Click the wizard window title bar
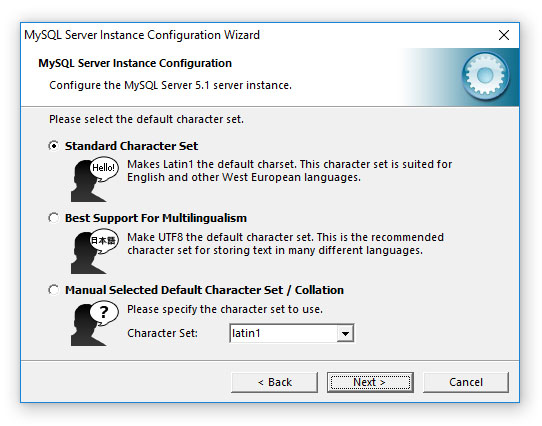The height and width of the screenshot is (426, 542). click(x=256, y=35)
